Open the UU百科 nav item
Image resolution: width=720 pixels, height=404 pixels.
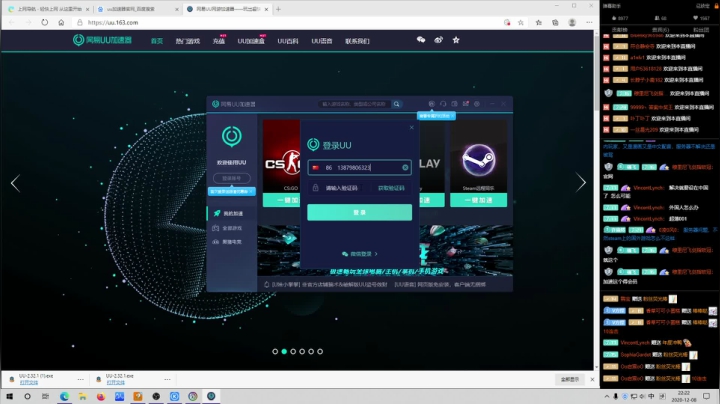coord(287,41)
